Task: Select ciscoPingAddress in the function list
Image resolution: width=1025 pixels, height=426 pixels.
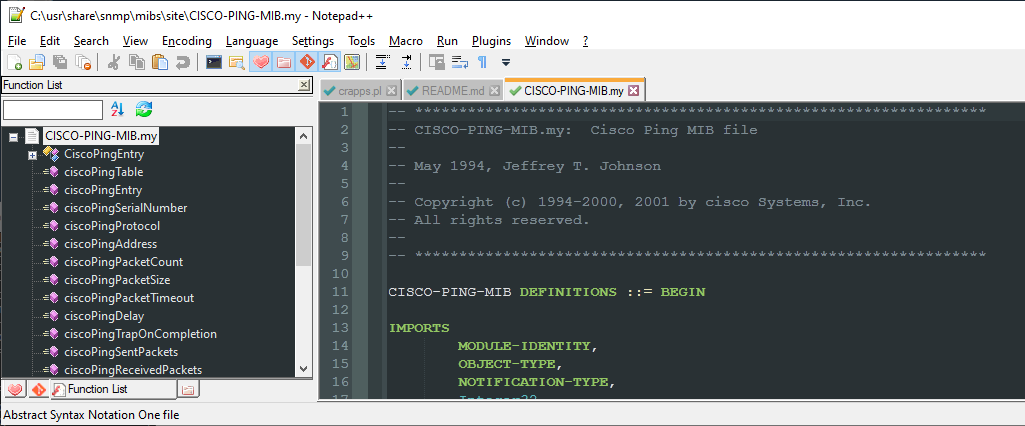Action: 110,244
